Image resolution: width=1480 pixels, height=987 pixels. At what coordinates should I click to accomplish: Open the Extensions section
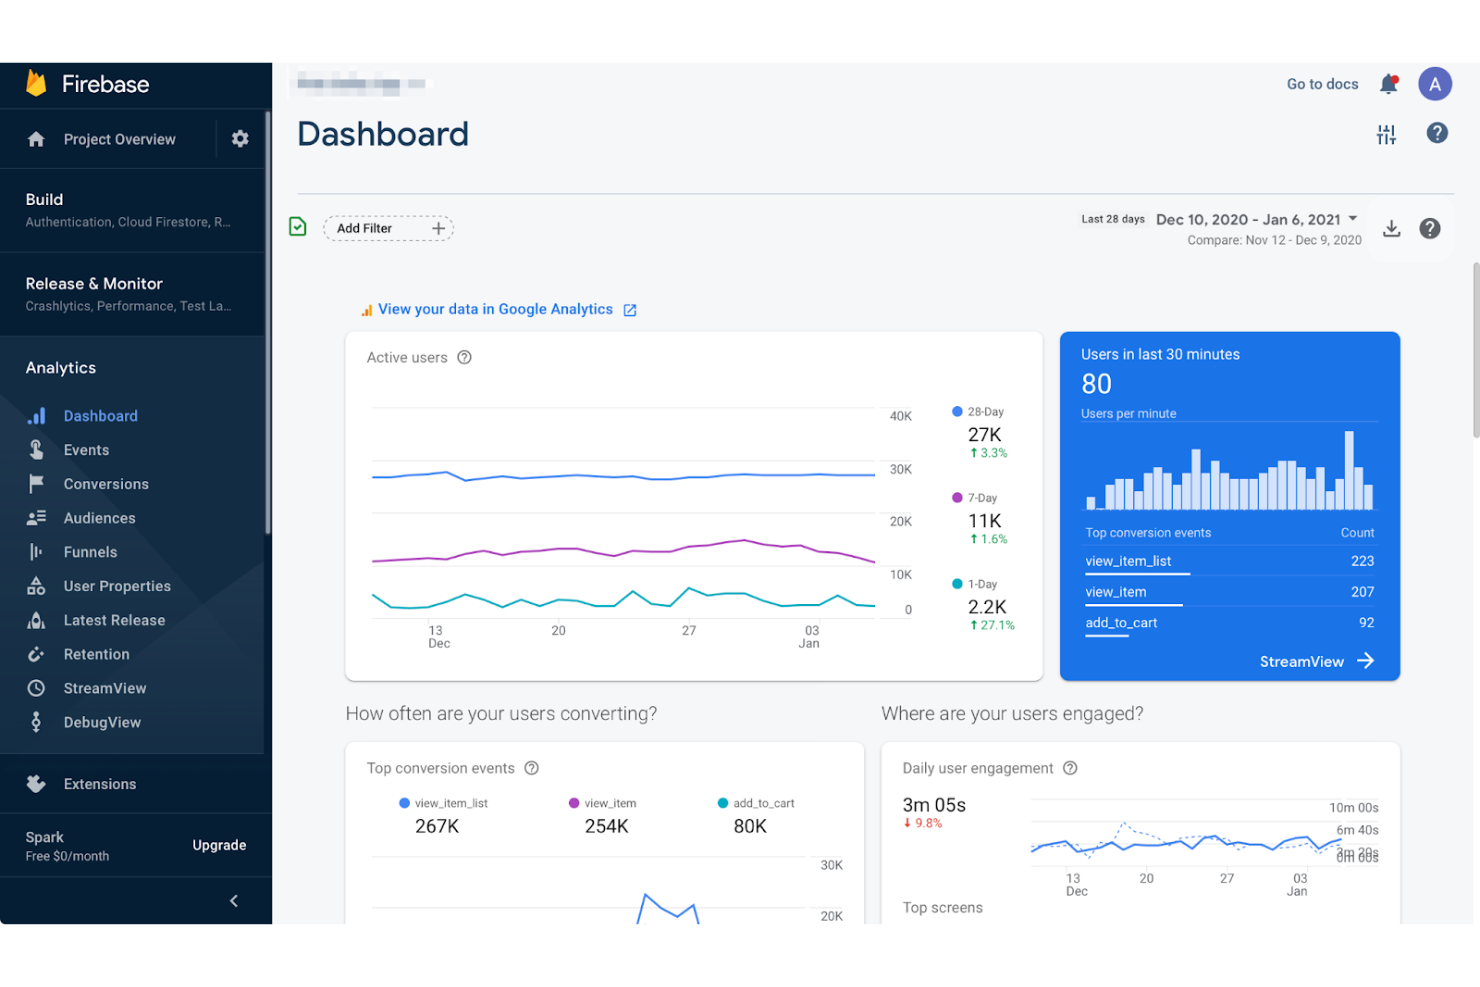pos(99,784)
